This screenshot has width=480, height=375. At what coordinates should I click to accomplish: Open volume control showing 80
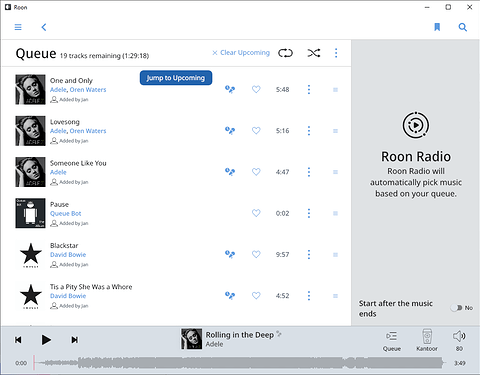pos(459,340)
